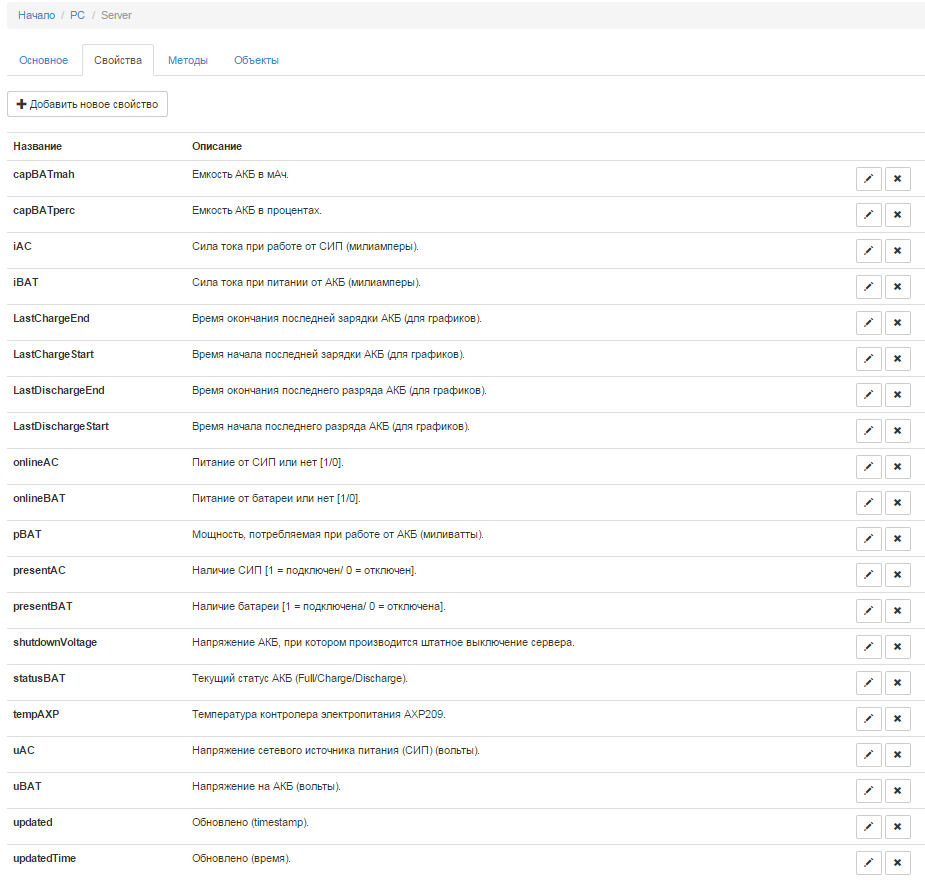Edit the shutdownVoltage property
This screenshot has height=886, width=925.
(x=869, y=647)
